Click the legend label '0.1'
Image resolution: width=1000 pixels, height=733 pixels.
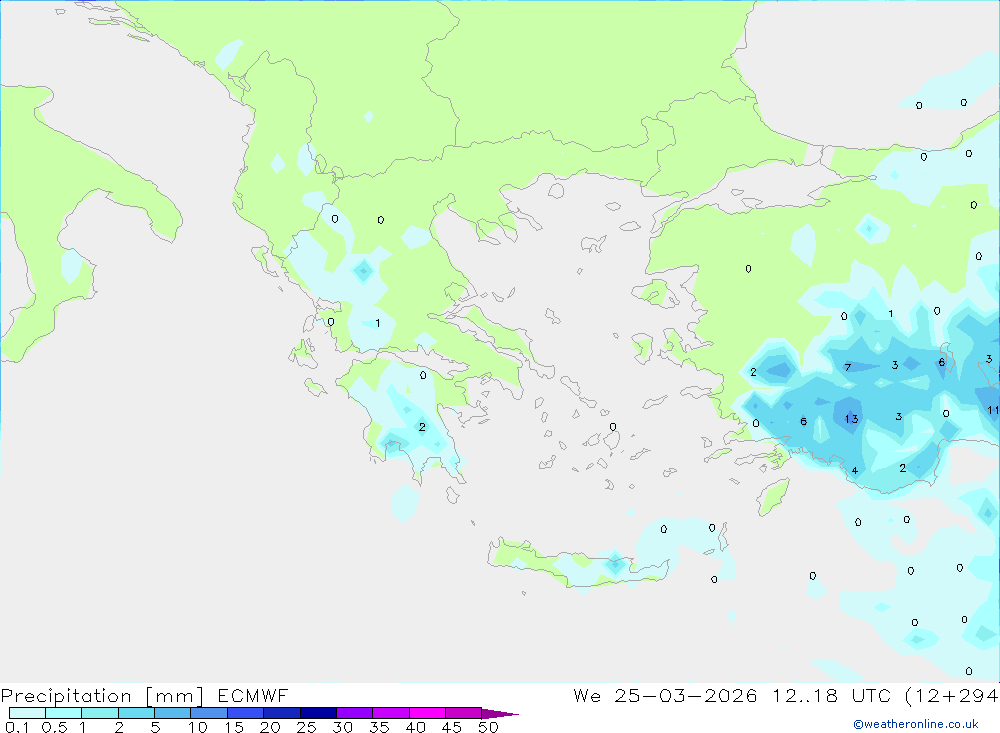(17, 727)
